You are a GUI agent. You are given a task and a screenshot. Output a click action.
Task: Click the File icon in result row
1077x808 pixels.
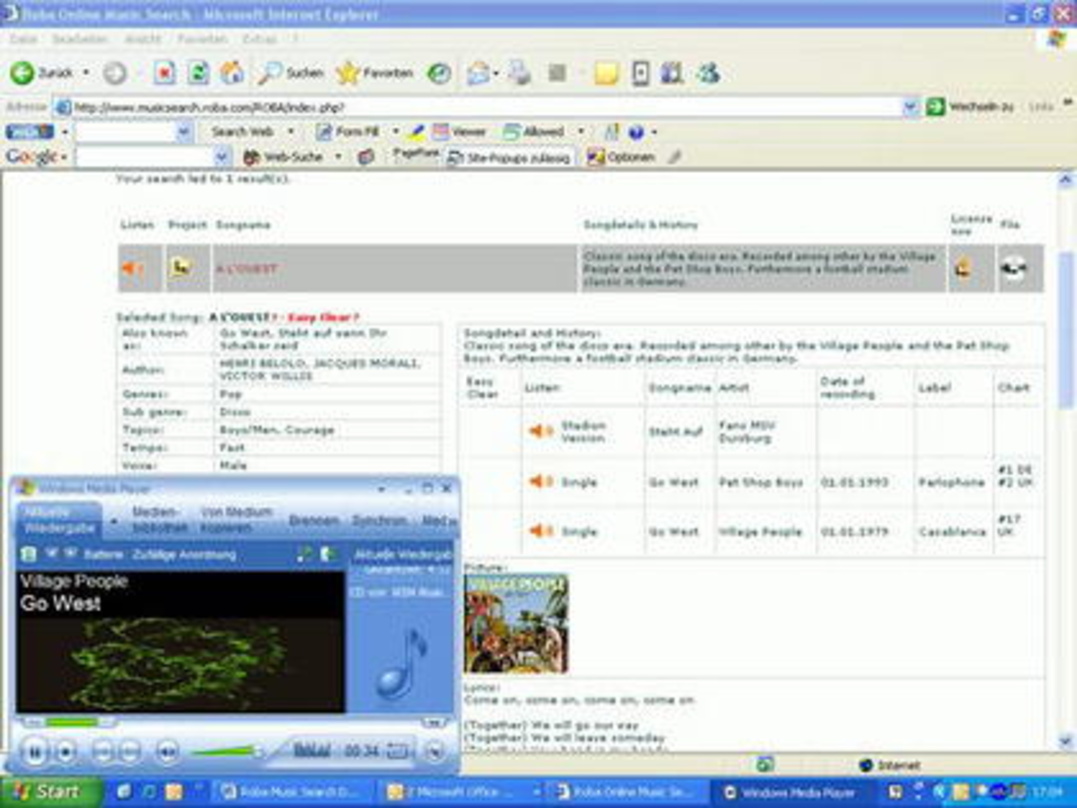(x=1013, y=268)
